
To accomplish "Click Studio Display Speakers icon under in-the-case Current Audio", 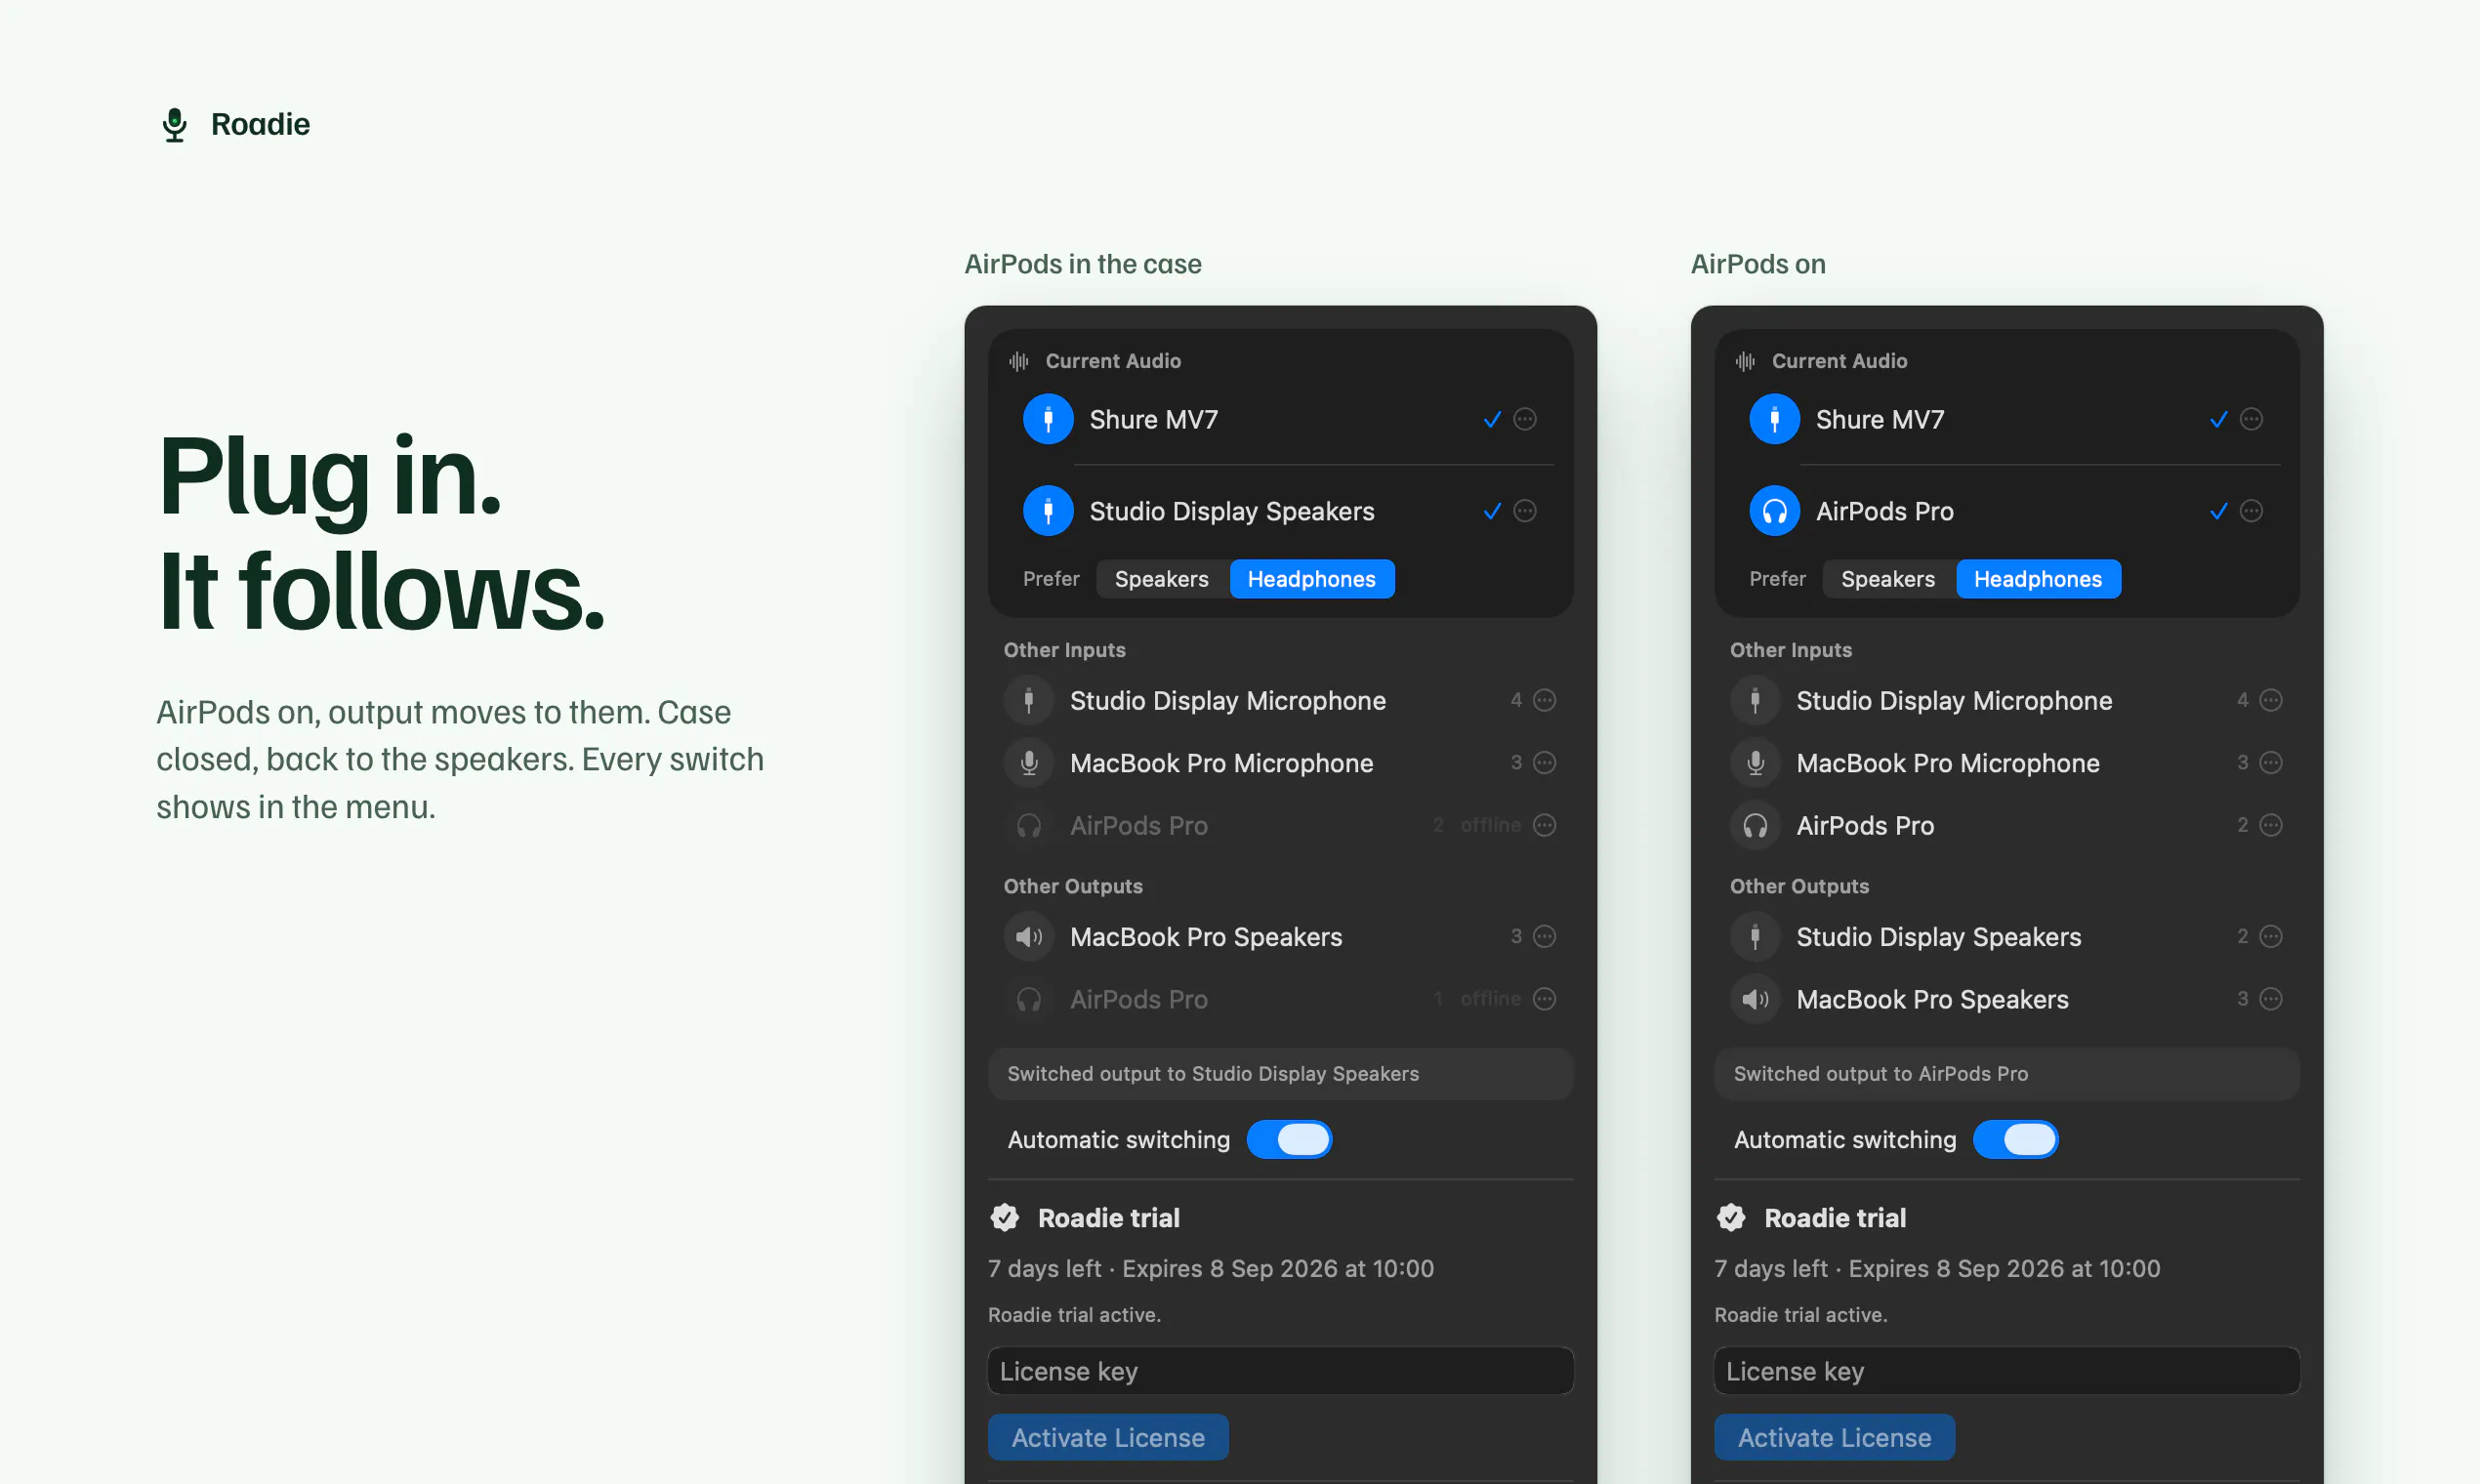I will pos(1048,511).
